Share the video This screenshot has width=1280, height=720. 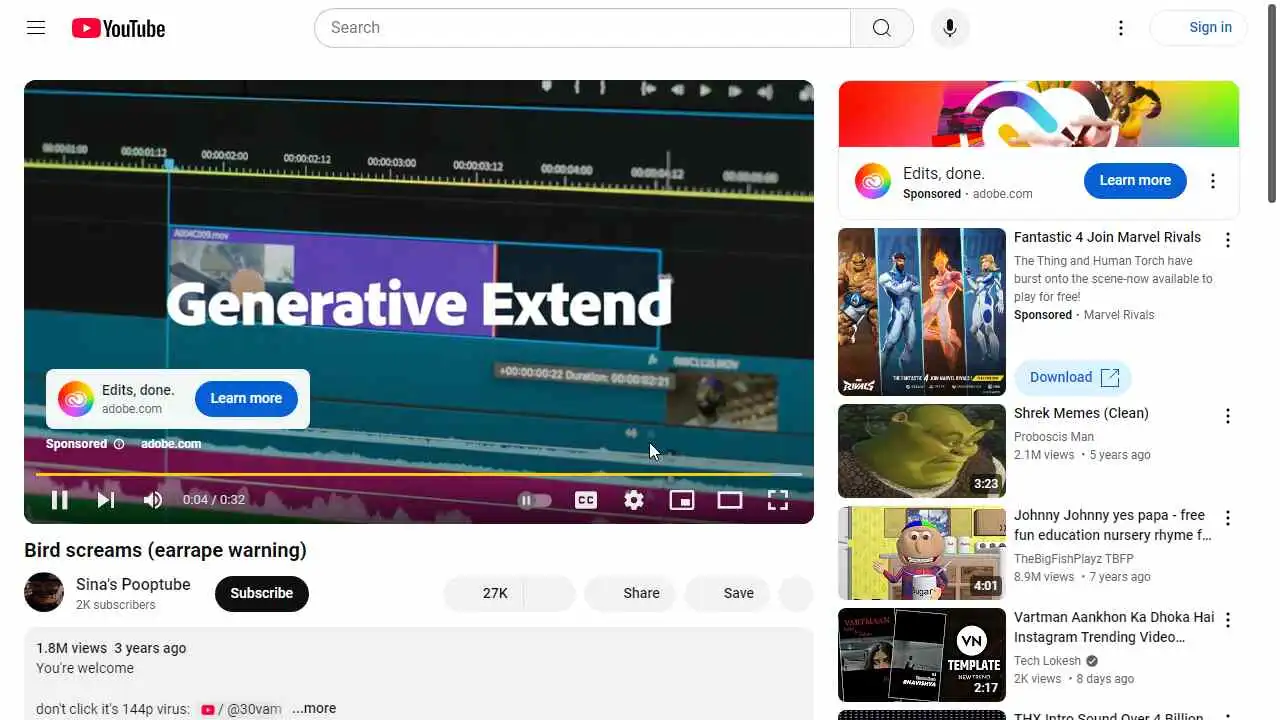630,593
